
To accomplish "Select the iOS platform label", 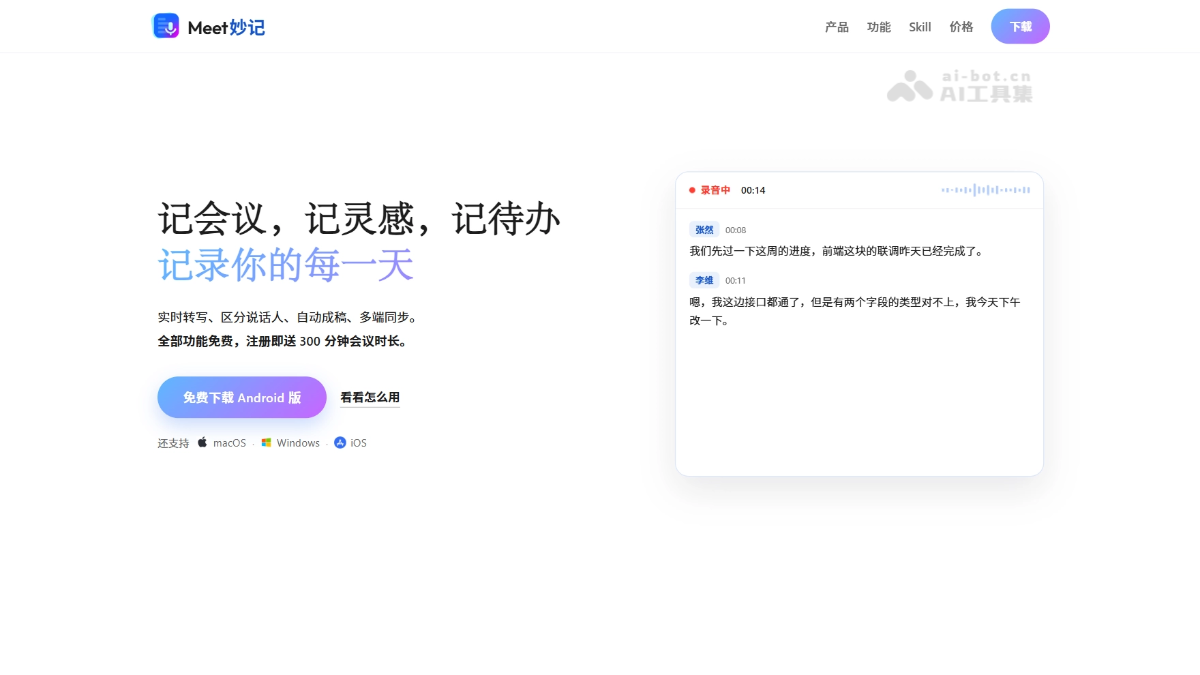I will (359, 443).
